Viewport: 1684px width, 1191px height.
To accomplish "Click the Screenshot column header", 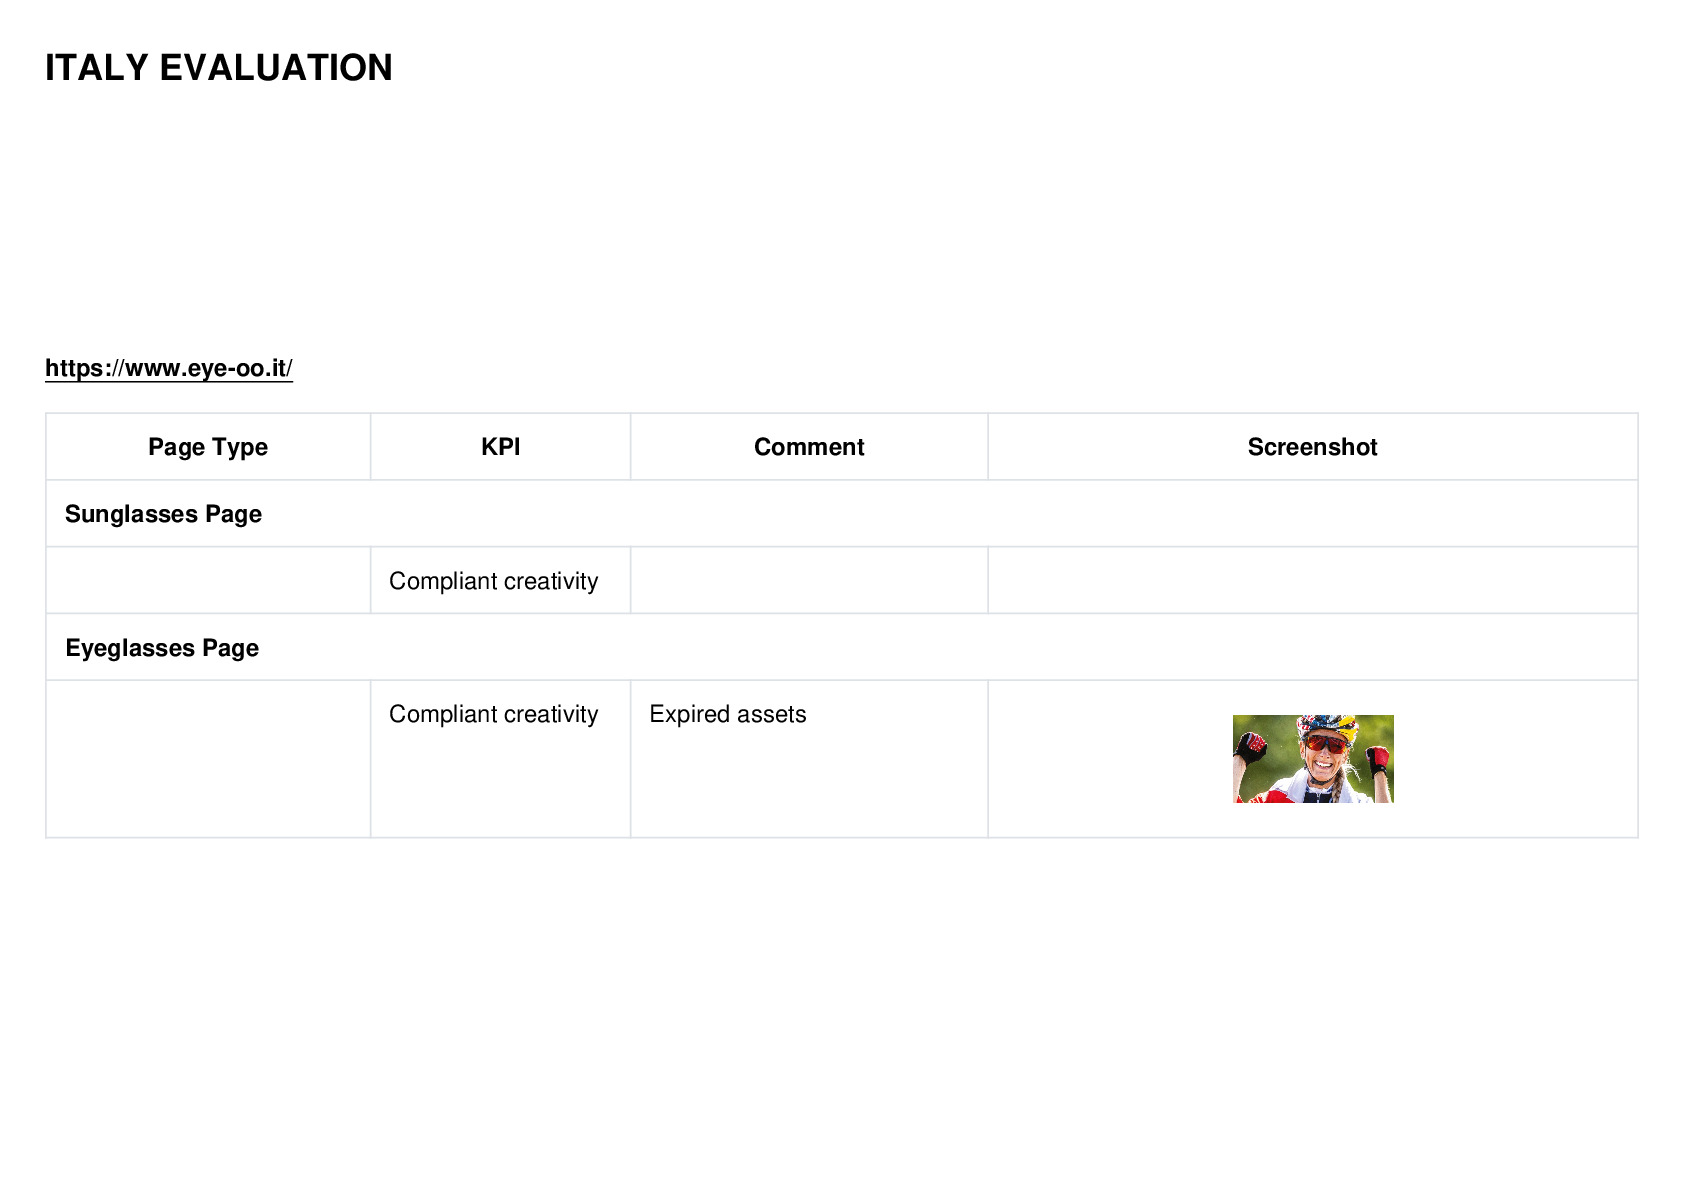I will (1313, 447).
